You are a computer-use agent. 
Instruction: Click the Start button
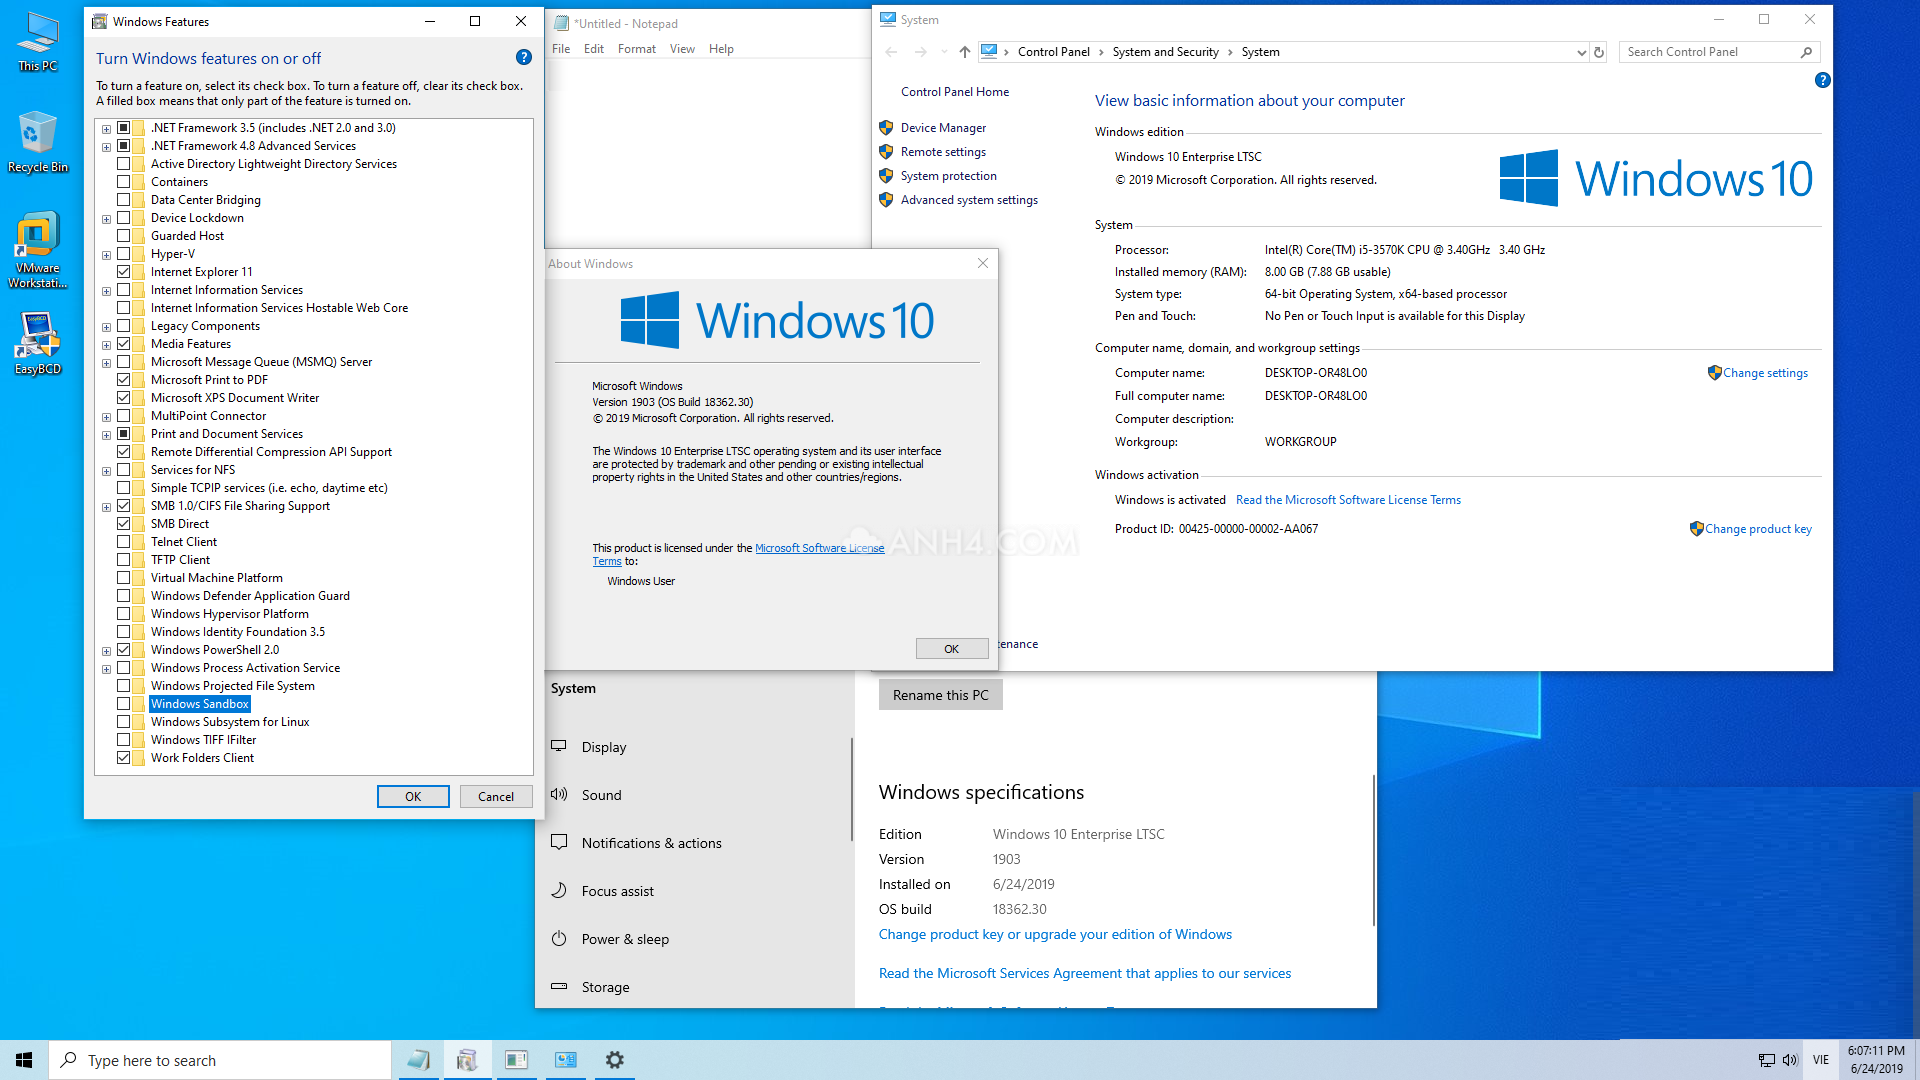(x=24, y=1060)
